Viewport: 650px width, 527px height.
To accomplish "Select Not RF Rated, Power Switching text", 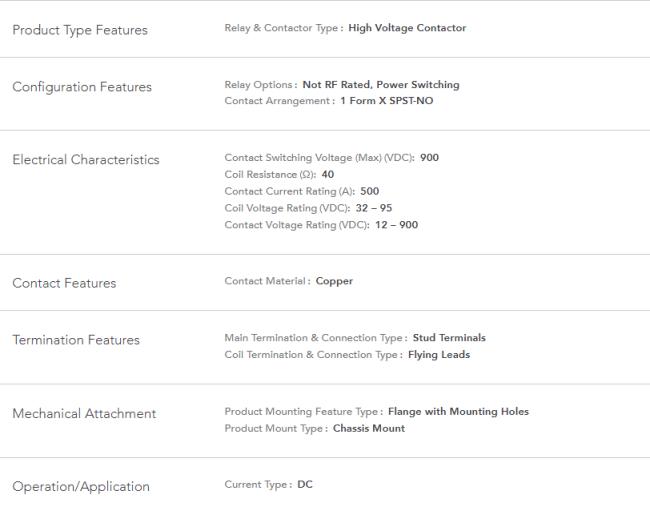I will tap(381, 85).
